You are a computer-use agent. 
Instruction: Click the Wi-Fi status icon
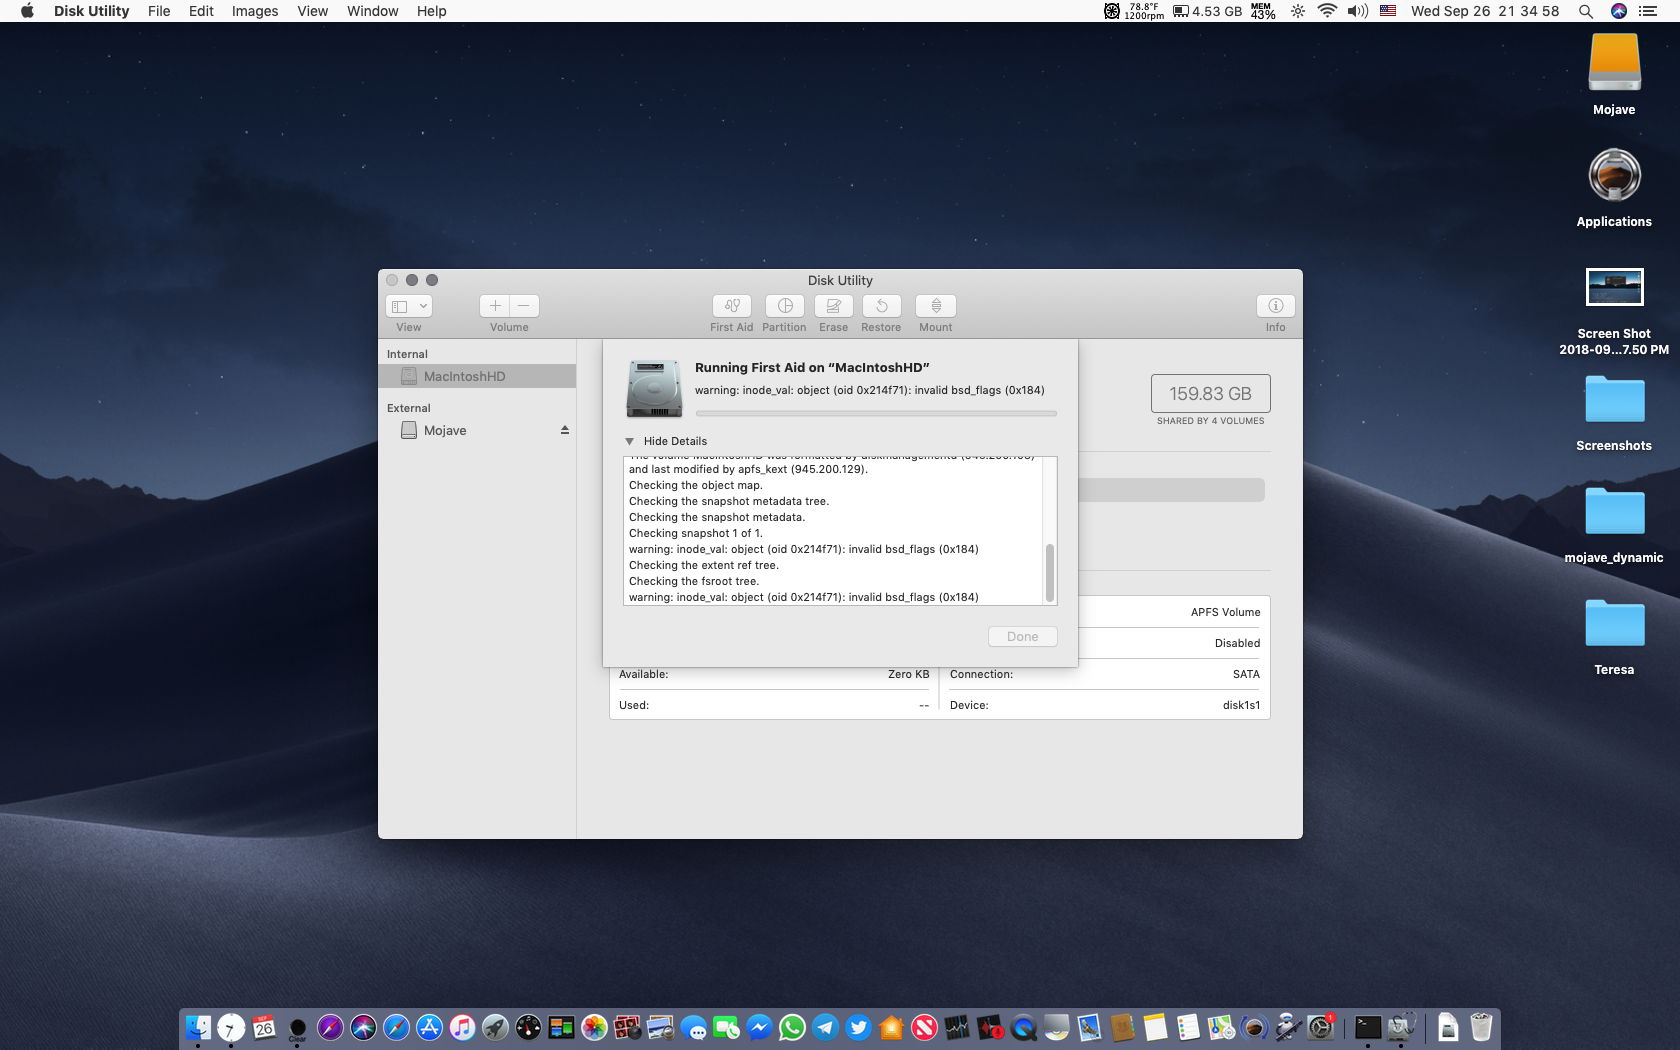1327,11
